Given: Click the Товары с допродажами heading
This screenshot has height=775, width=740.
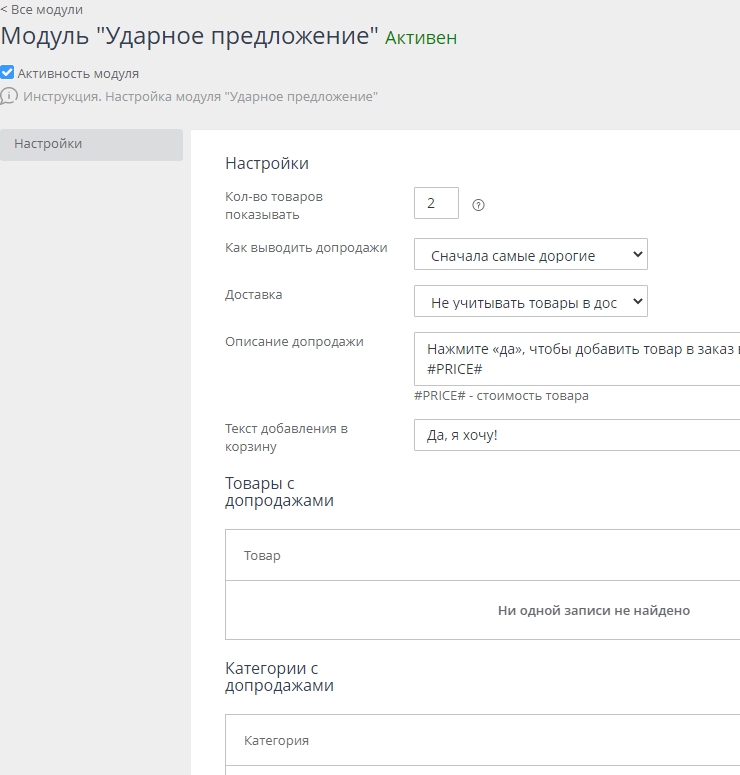Looking at the screenshot, I should pyautogui.click(x=279, y=492).
